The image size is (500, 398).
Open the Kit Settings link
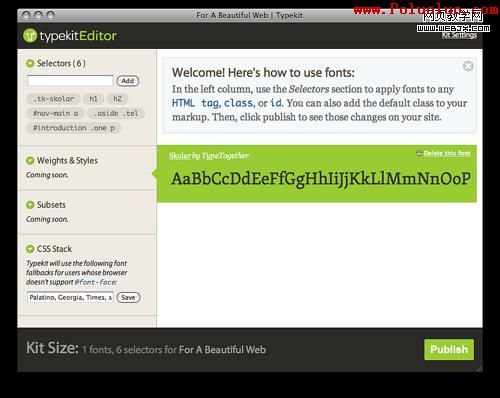pos(459,35)
